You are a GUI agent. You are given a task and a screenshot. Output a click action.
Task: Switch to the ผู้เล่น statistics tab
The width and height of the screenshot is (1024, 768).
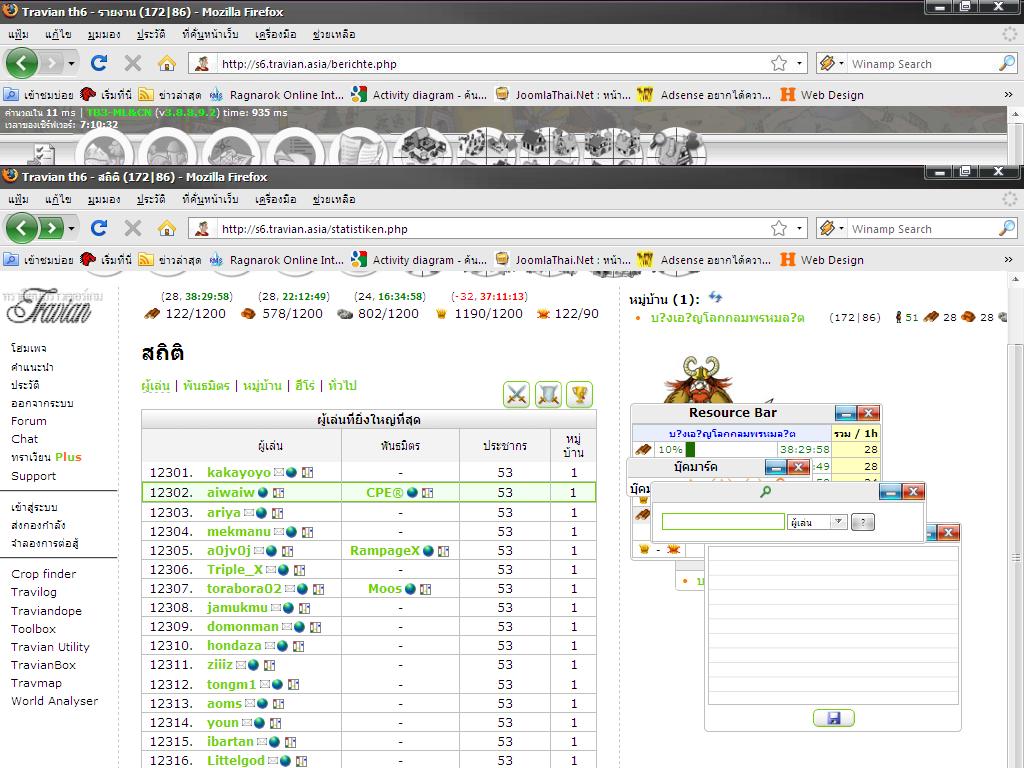pos(155,386)
